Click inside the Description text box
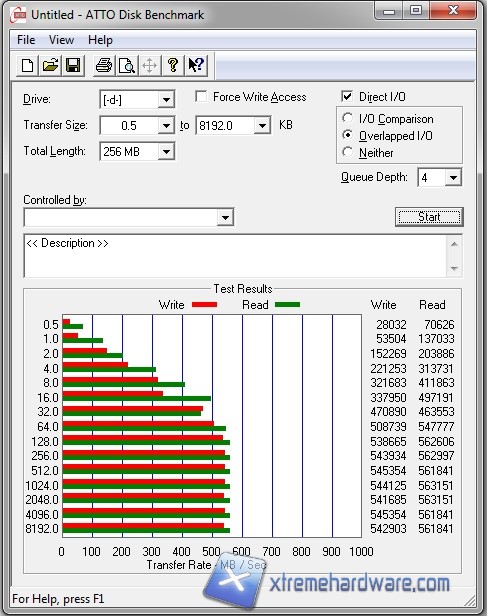The height and width of the screenshot is (616, 487). (235, 256)
